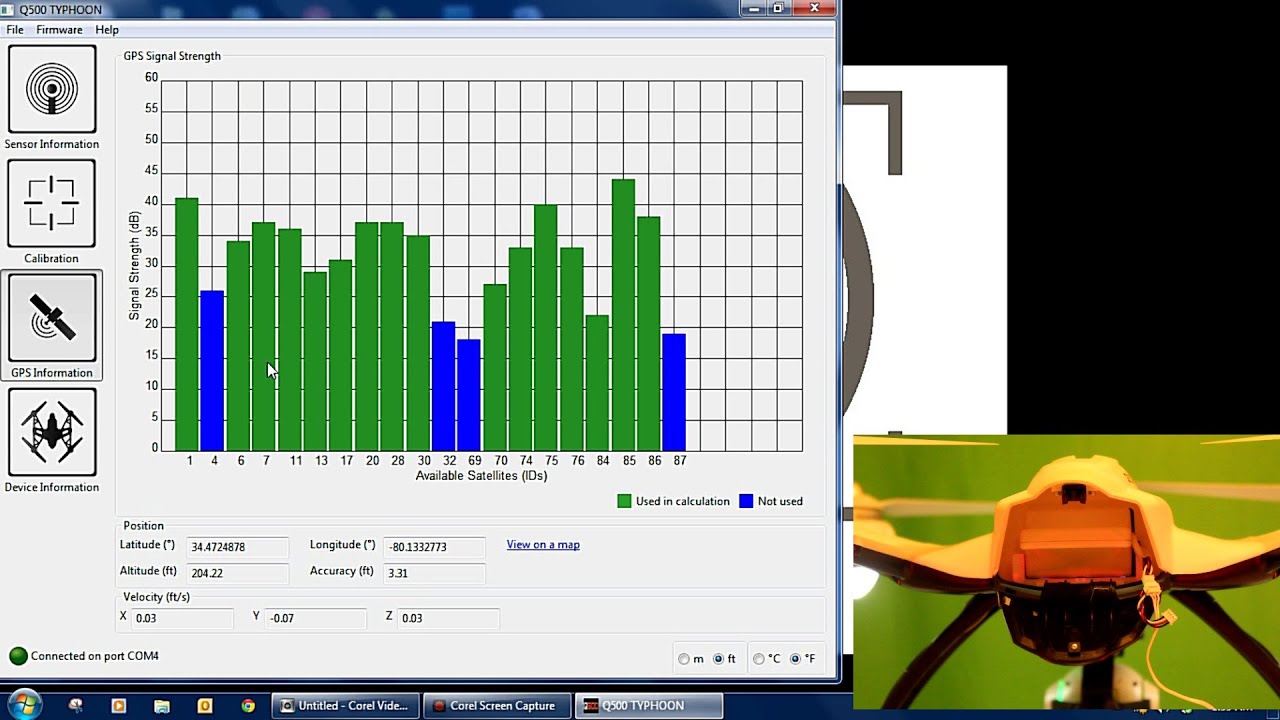Click the Q500 TYPHOON title bar icon

(9, 9)
